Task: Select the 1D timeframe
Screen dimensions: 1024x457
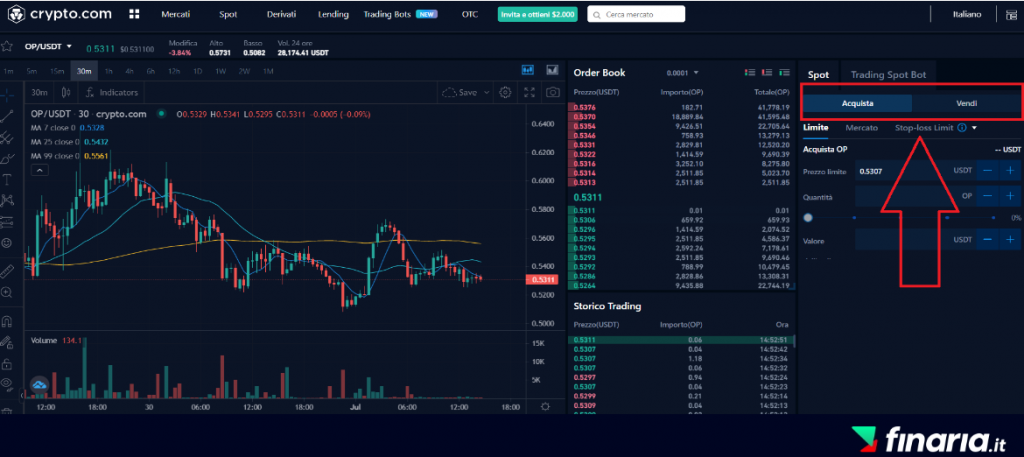Action: click(197, 71)
